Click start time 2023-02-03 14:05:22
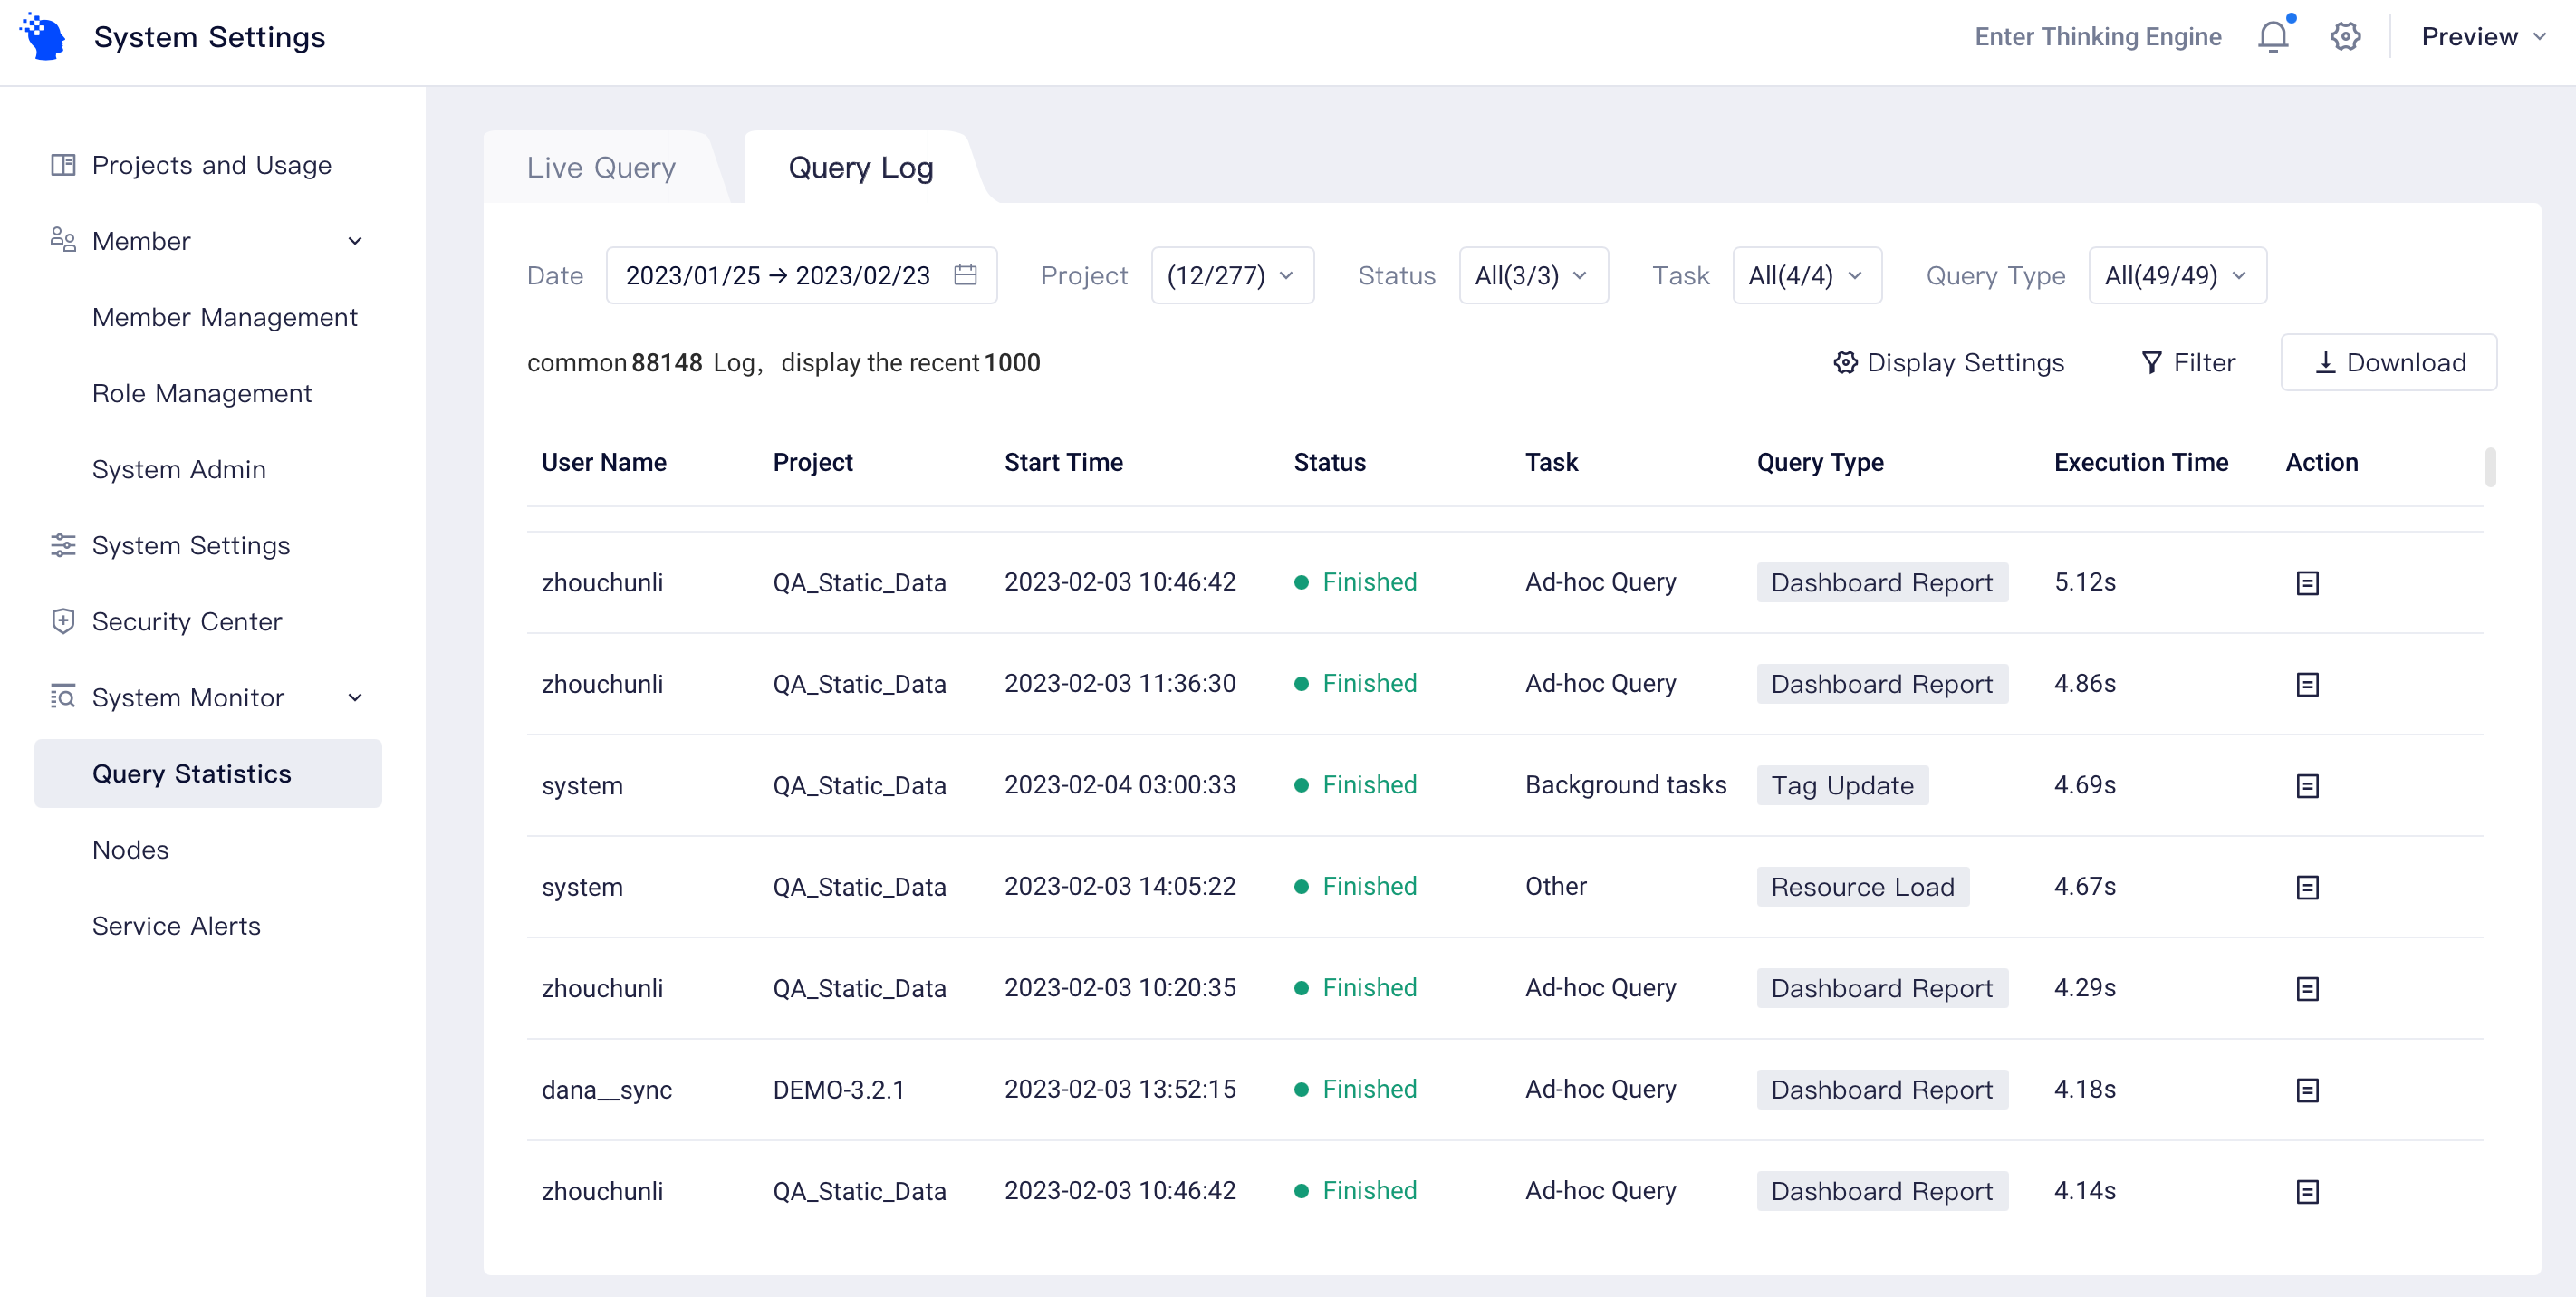Screen dimensions: 2576x1297 tap(1120, 886)
